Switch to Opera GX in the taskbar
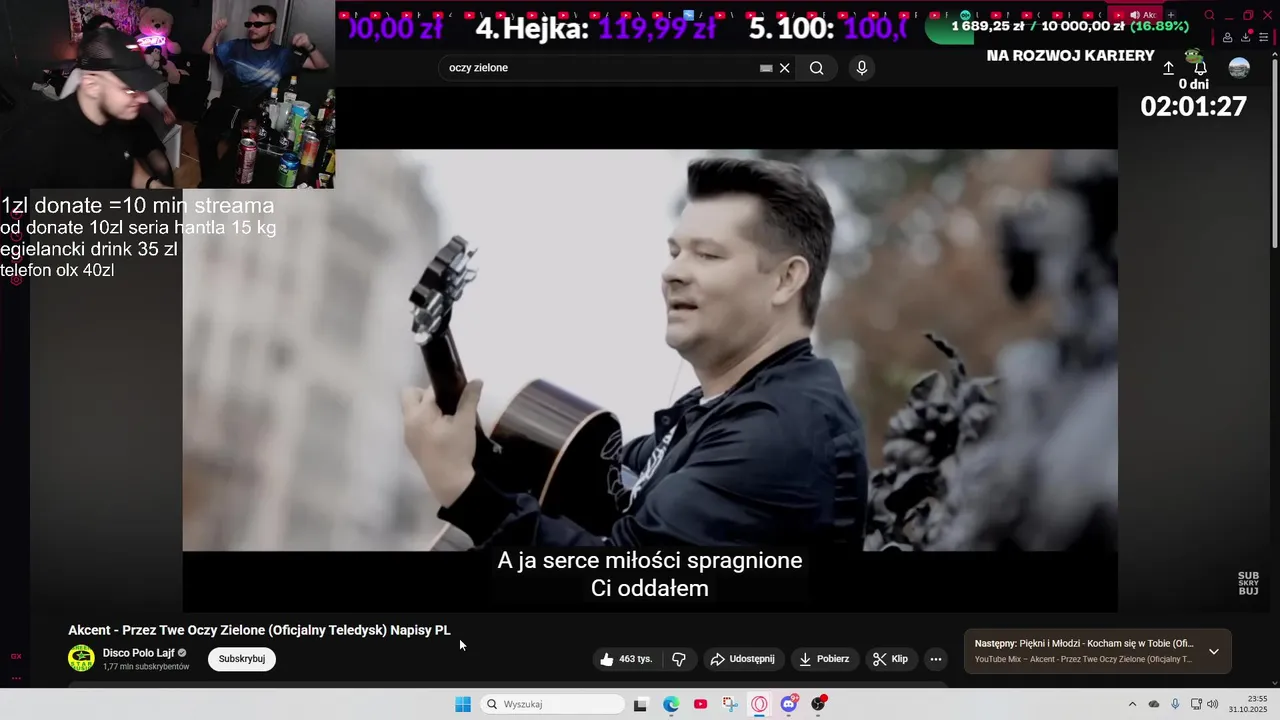Screen dimensions: 1280x720 click(x=759, y=704)
